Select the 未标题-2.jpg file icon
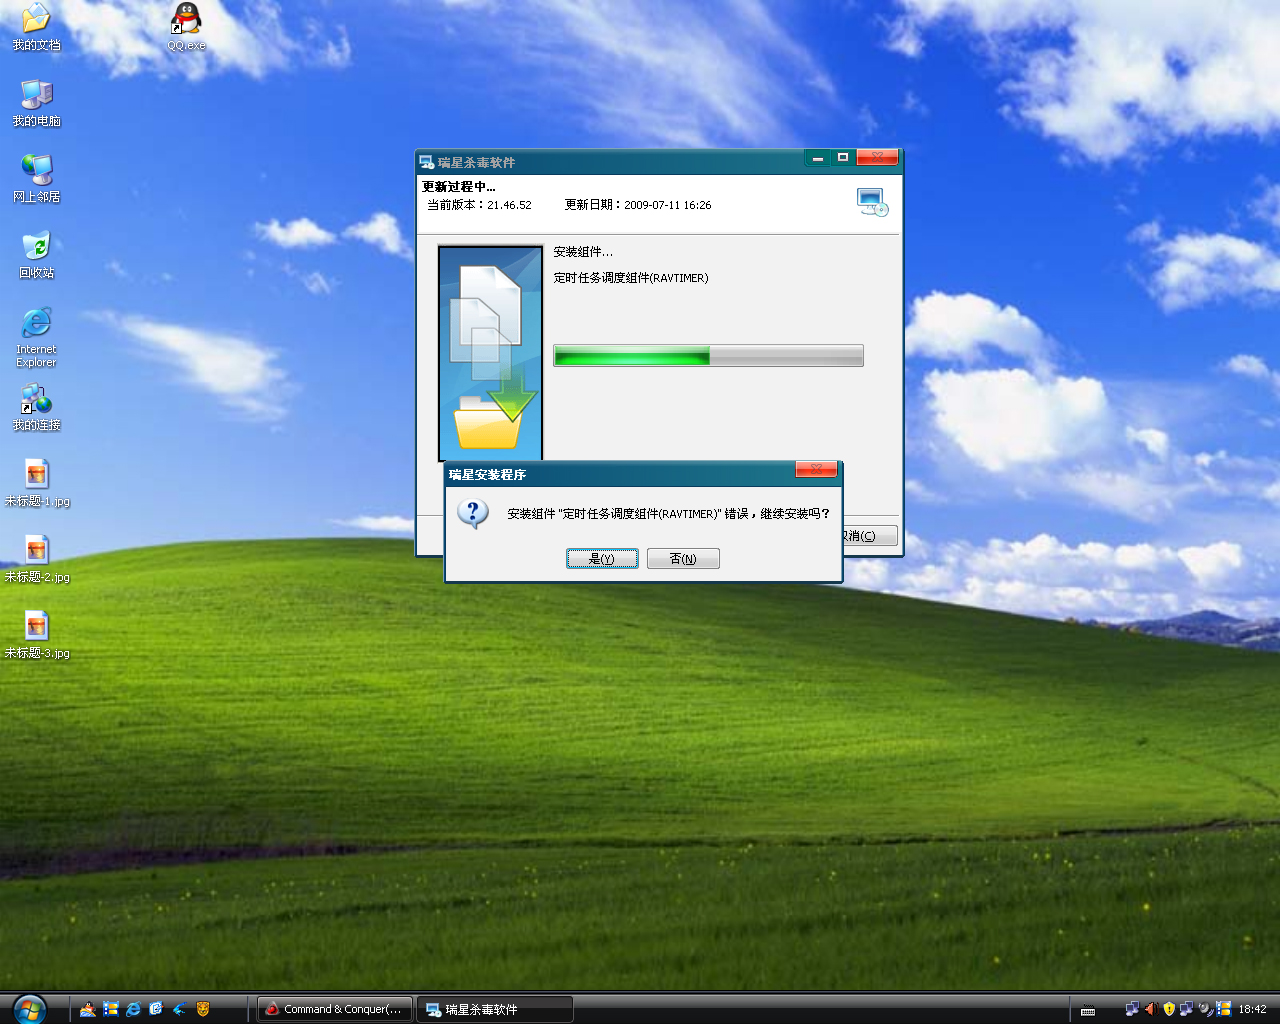This screenshot has height=1024, width=1280. [x=37, y=559]
